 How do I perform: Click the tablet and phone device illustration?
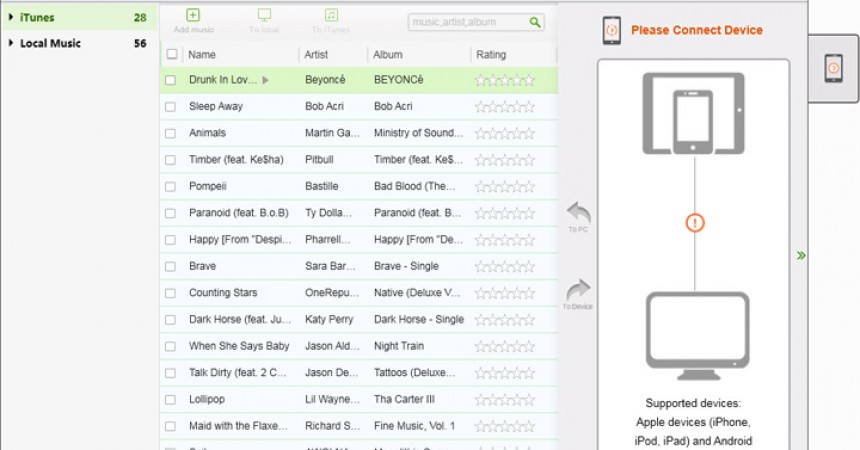tap(694, 114)
